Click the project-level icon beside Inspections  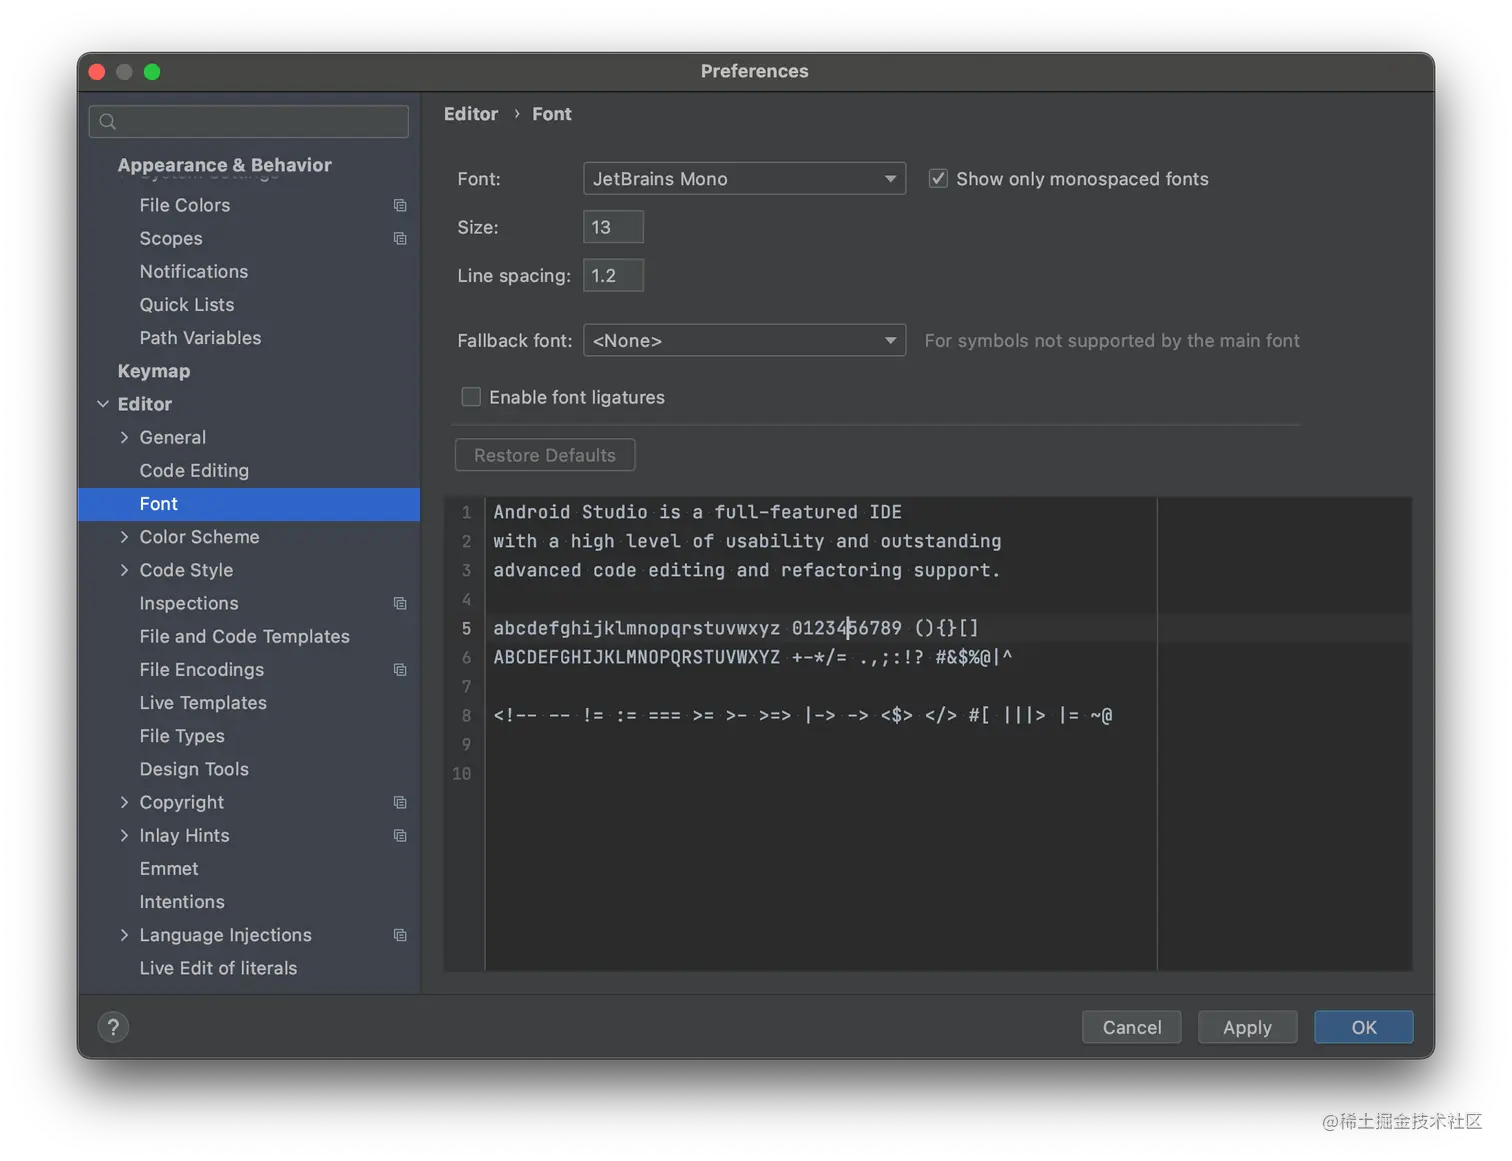click(400, 603)
